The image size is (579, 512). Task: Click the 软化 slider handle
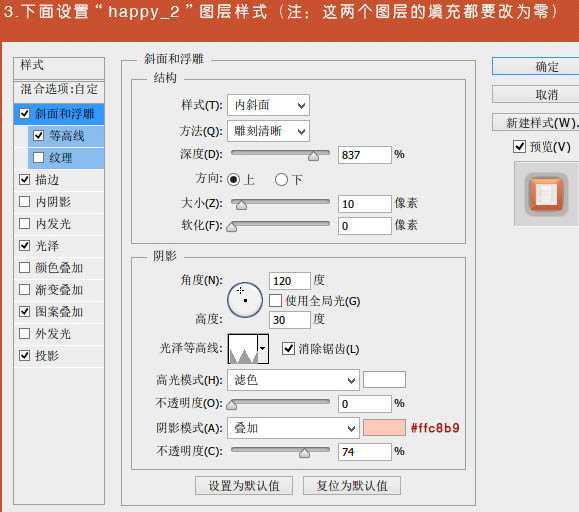(232, 227)
